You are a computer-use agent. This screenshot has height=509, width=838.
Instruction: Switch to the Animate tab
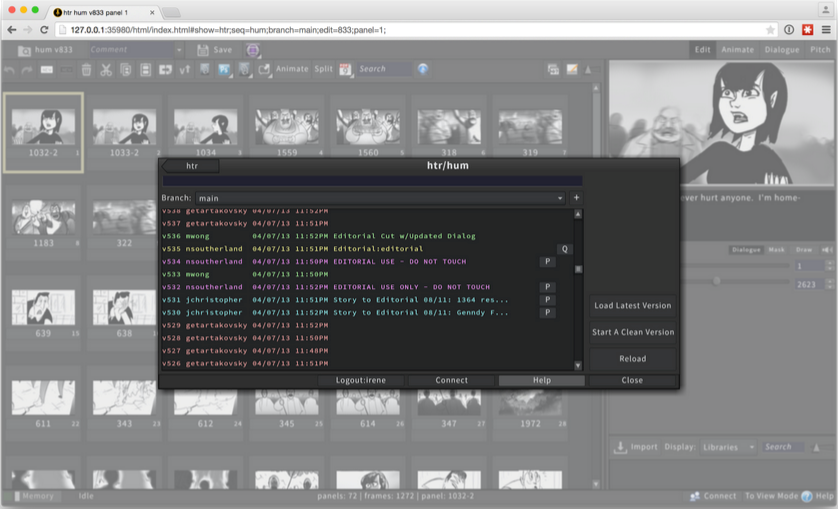[x=737, y=50]
